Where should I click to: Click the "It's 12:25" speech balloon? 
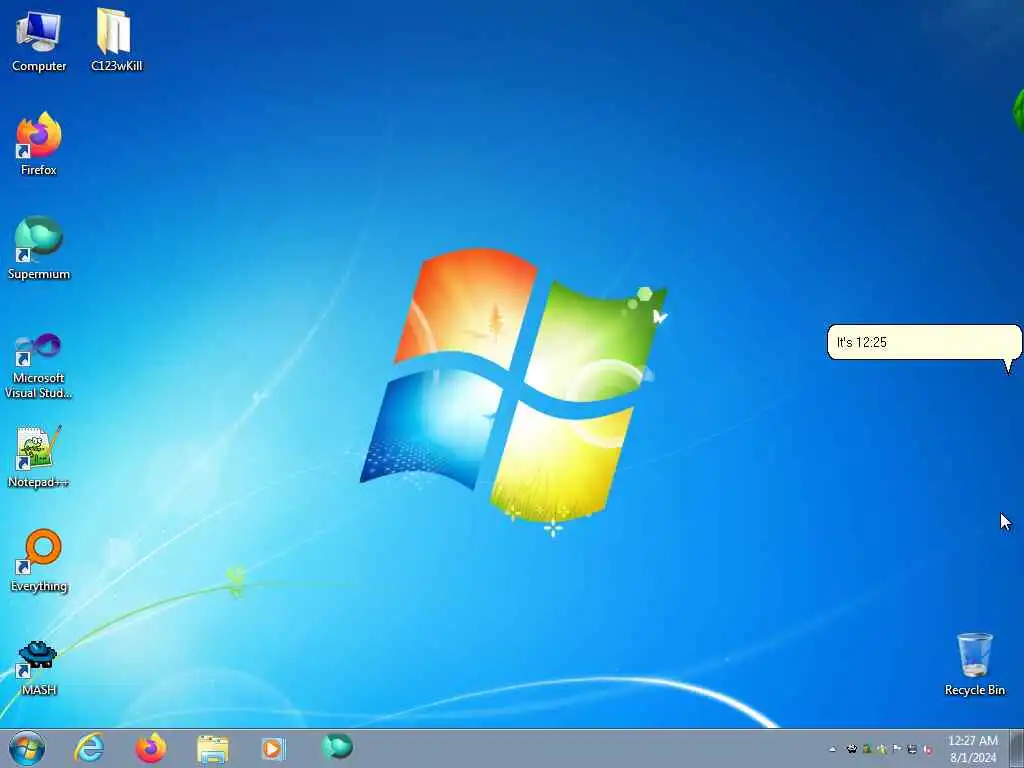point(924,342)
